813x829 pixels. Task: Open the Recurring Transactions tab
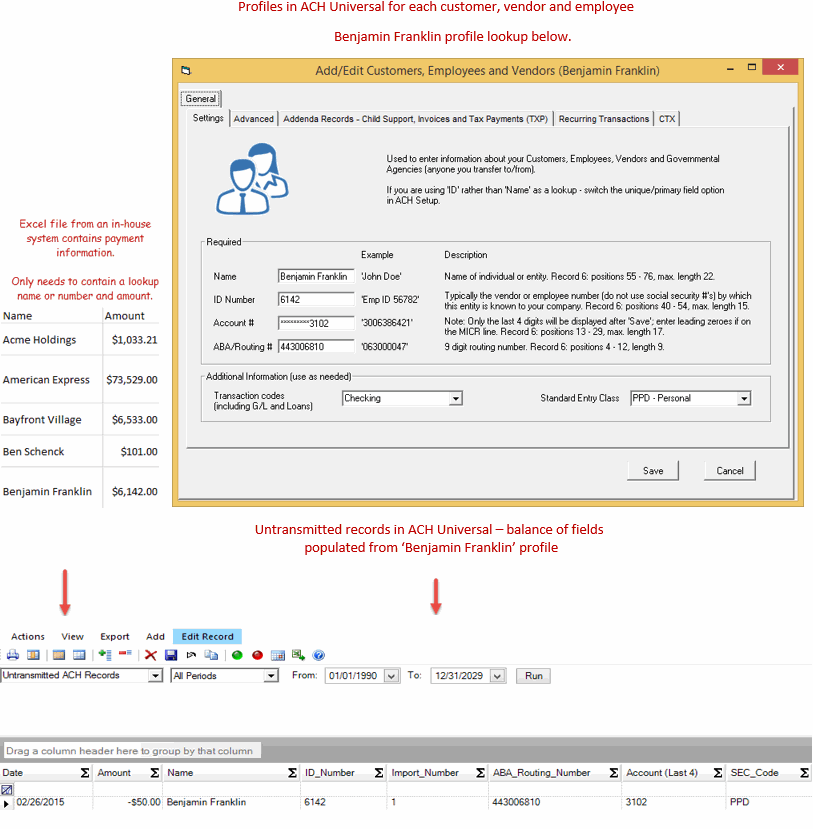click(x=603, y=119)
